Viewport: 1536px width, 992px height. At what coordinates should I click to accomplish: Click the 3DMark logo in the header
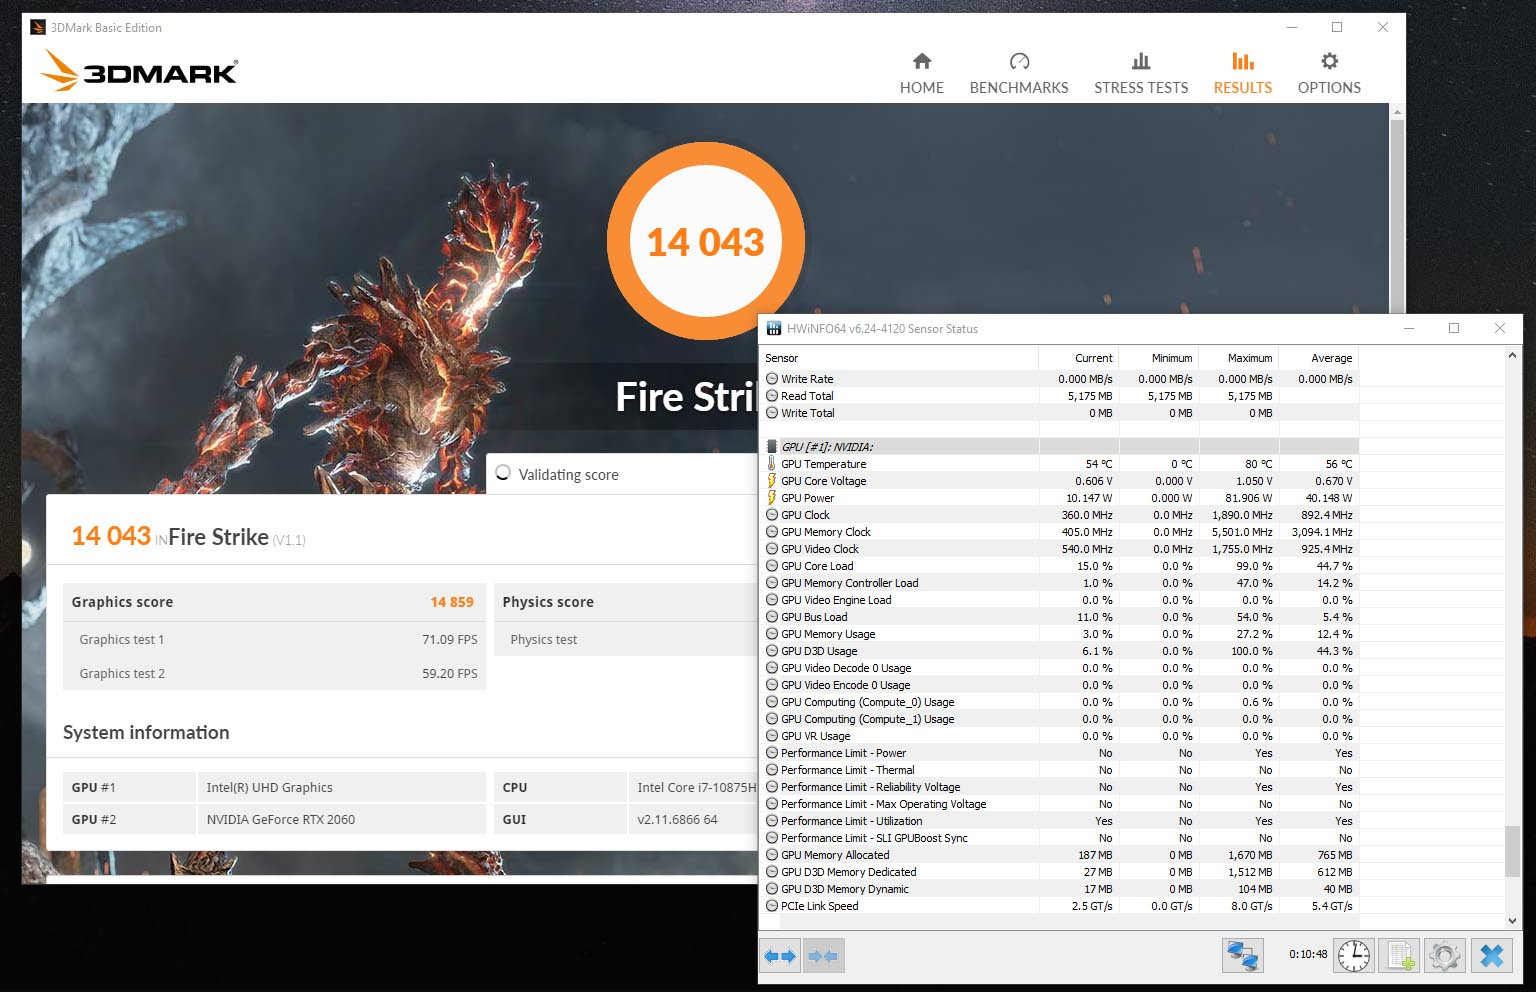pyautogui.click(x=139, y=72)
